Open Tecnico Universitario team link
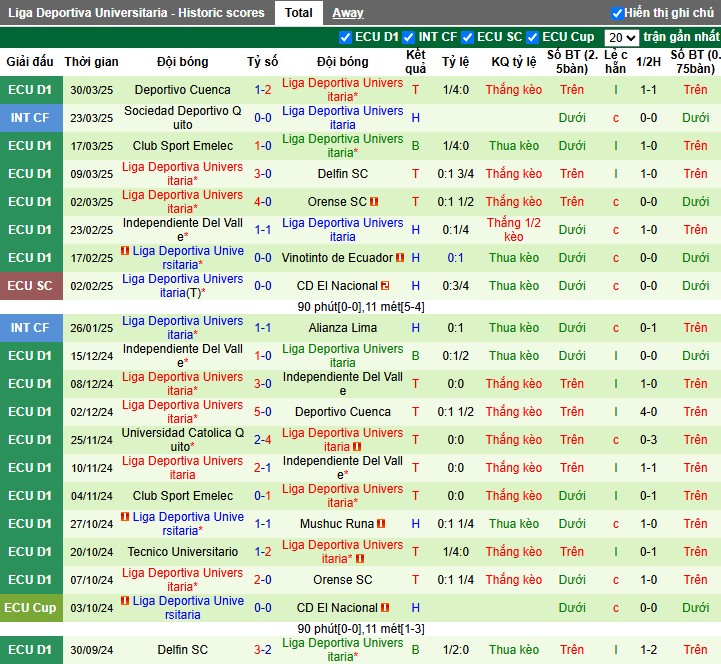721x664 pixels. tap(183, 552)
